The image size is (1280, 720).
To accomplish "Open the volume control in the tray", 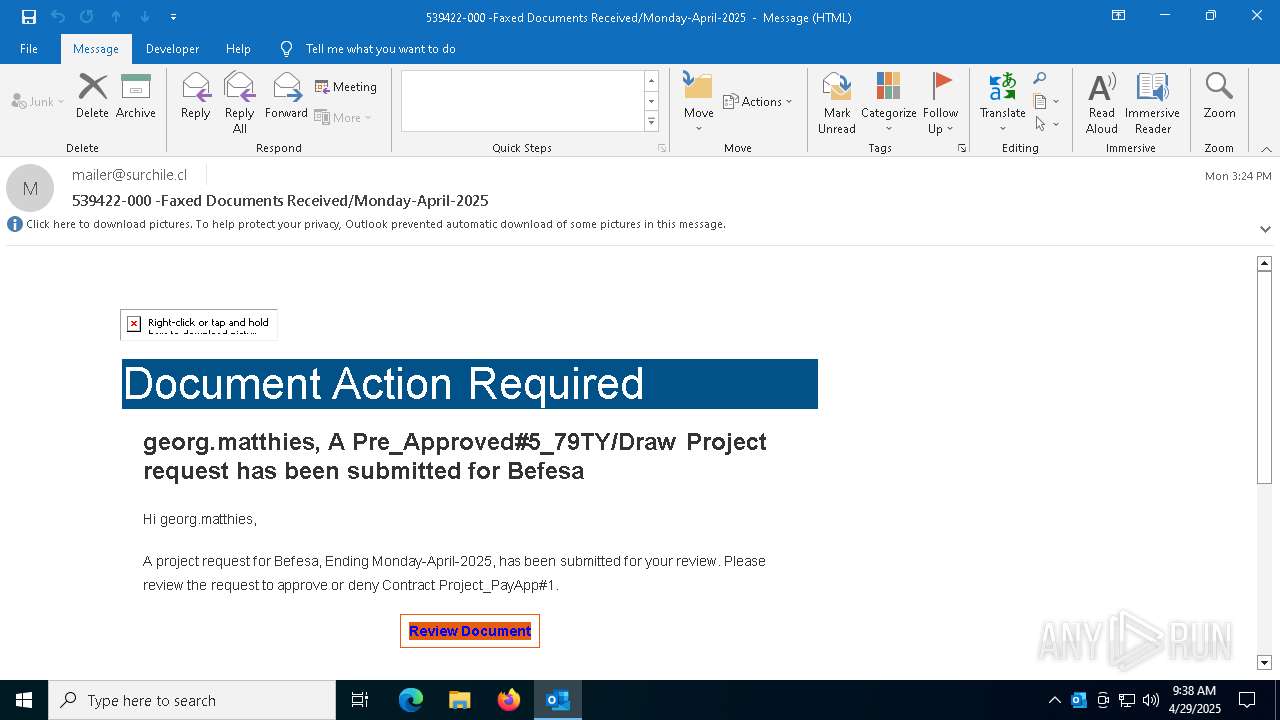I will [1151, 700].
